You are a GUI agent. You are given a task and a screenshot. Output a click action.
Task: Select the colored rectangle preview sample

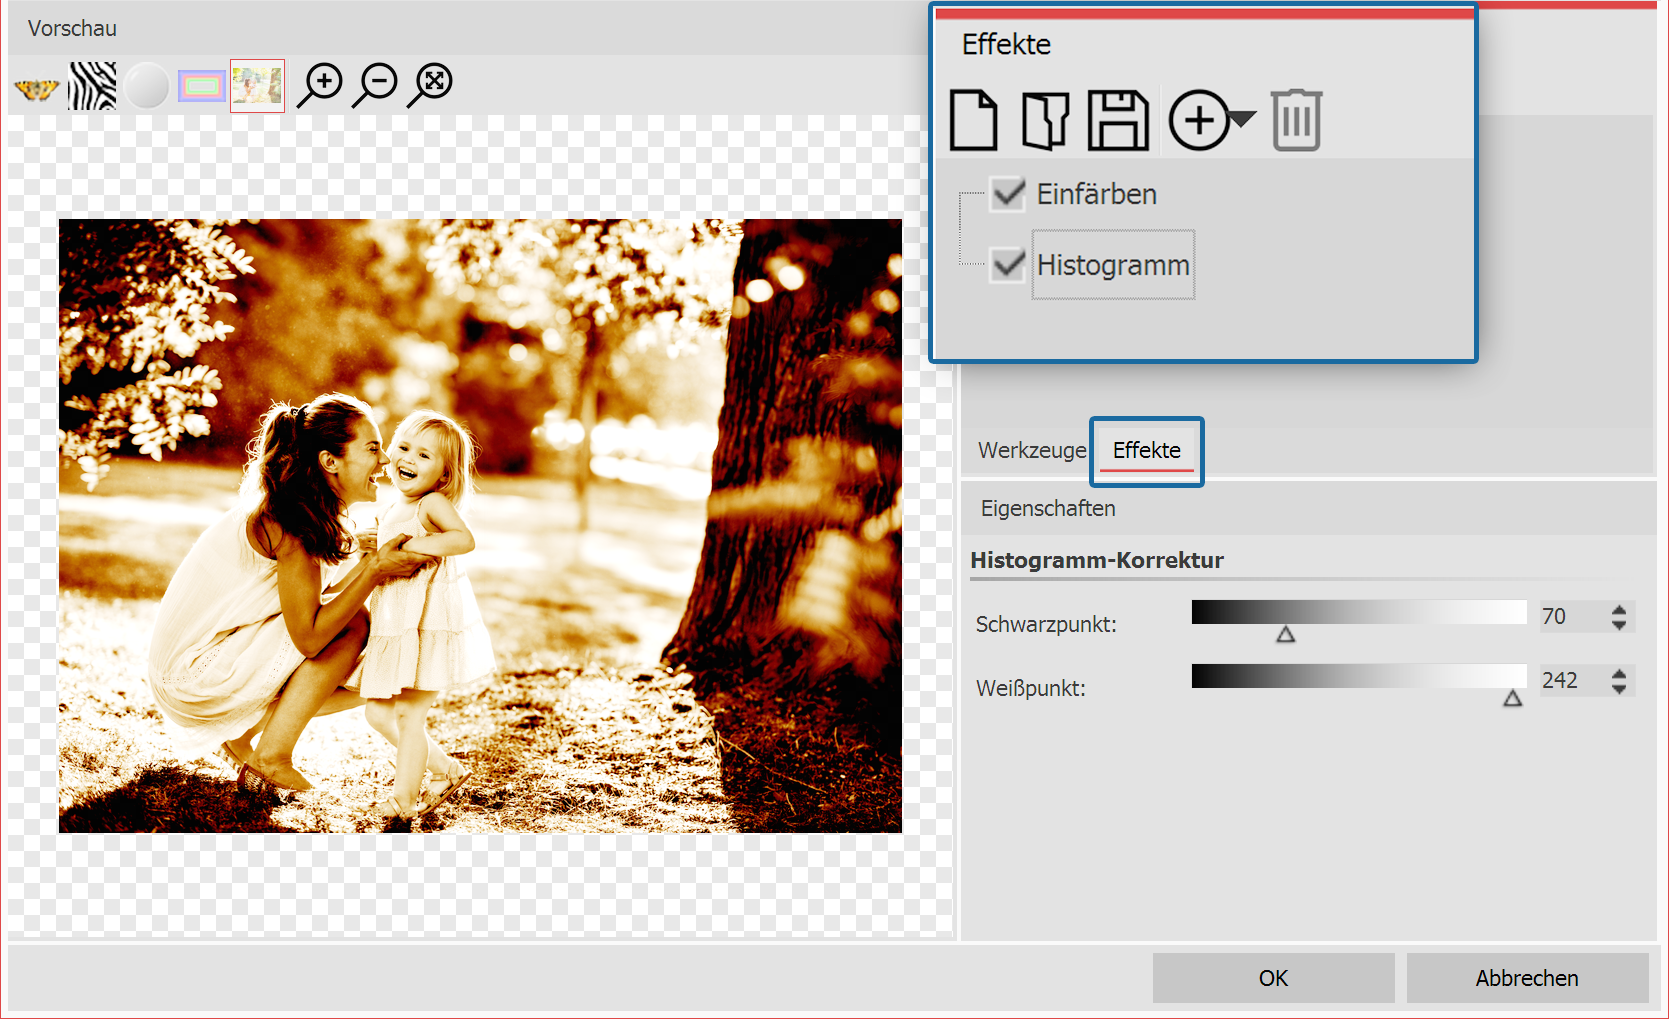(x=201, y=85)
